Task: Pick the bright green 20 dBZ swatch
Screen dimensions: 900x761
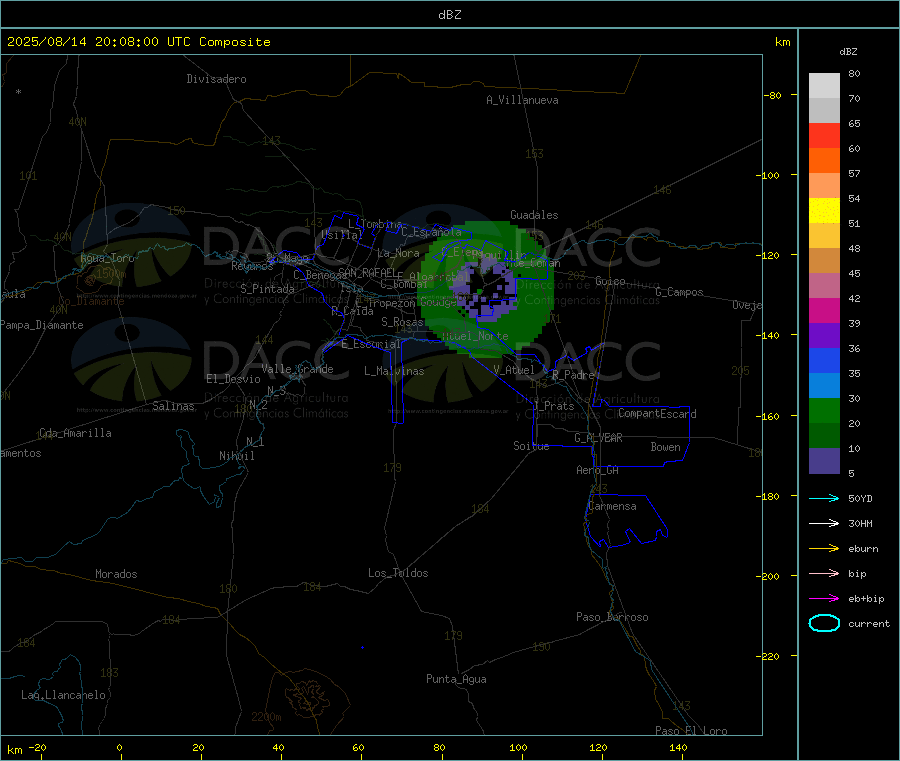Action: pos(824,410)
